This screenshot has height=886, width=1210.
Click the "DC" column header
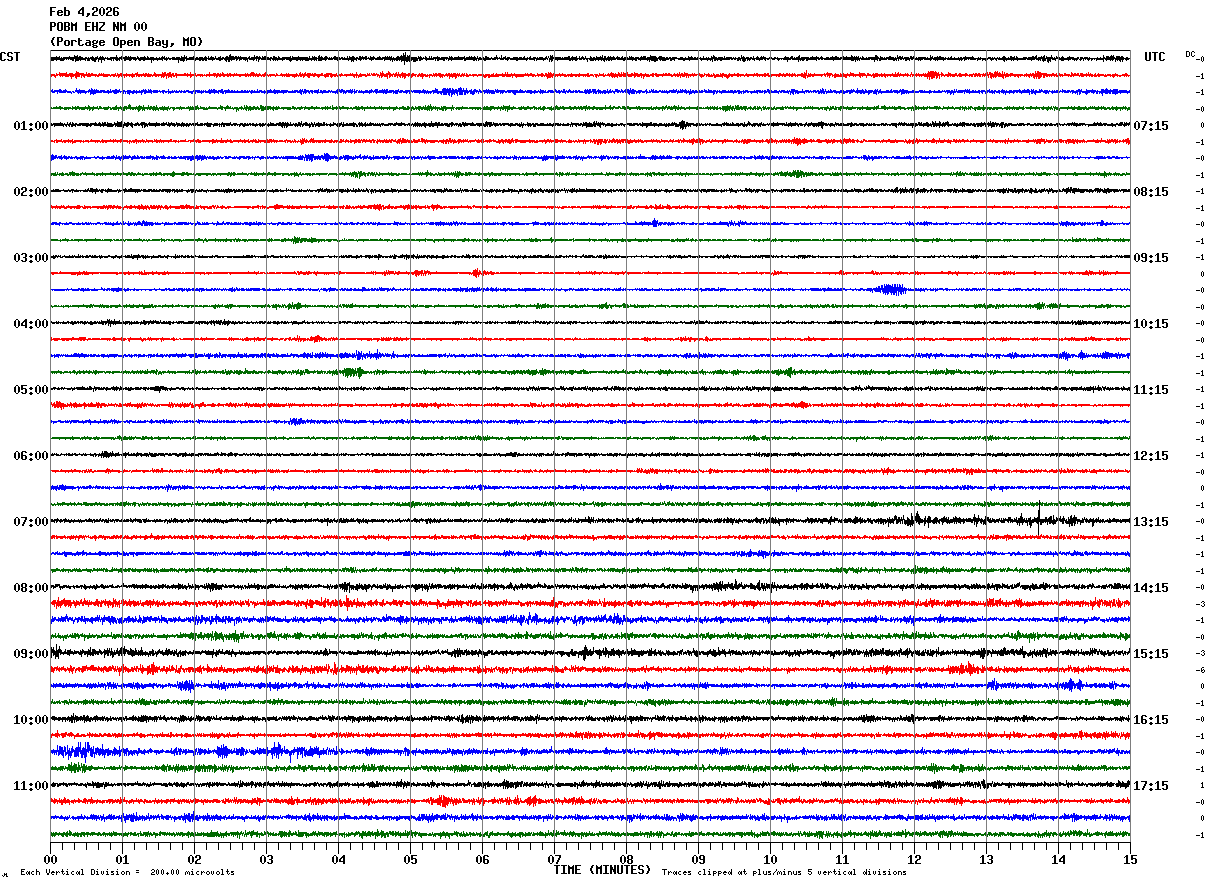1190,54
